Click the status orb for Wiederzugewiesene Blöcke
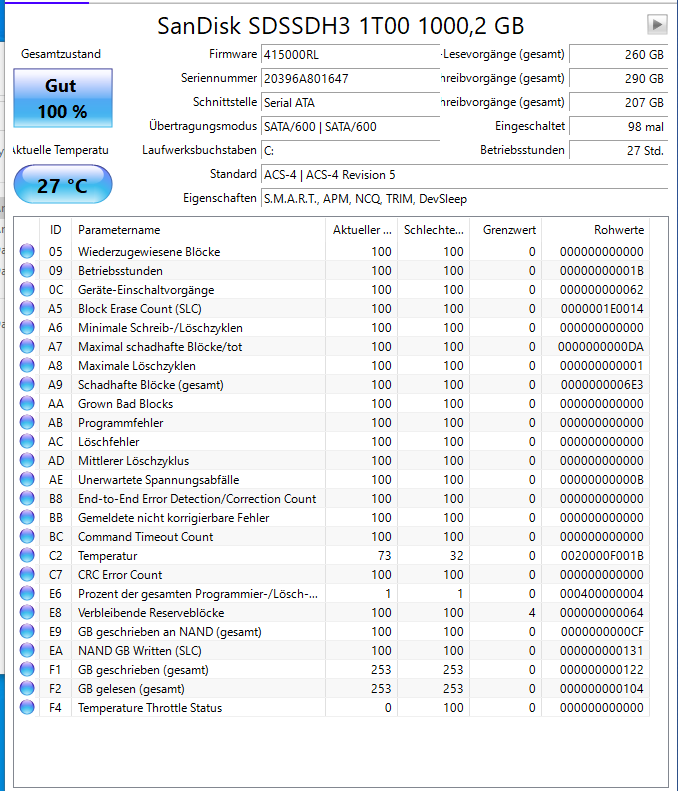 27,251
